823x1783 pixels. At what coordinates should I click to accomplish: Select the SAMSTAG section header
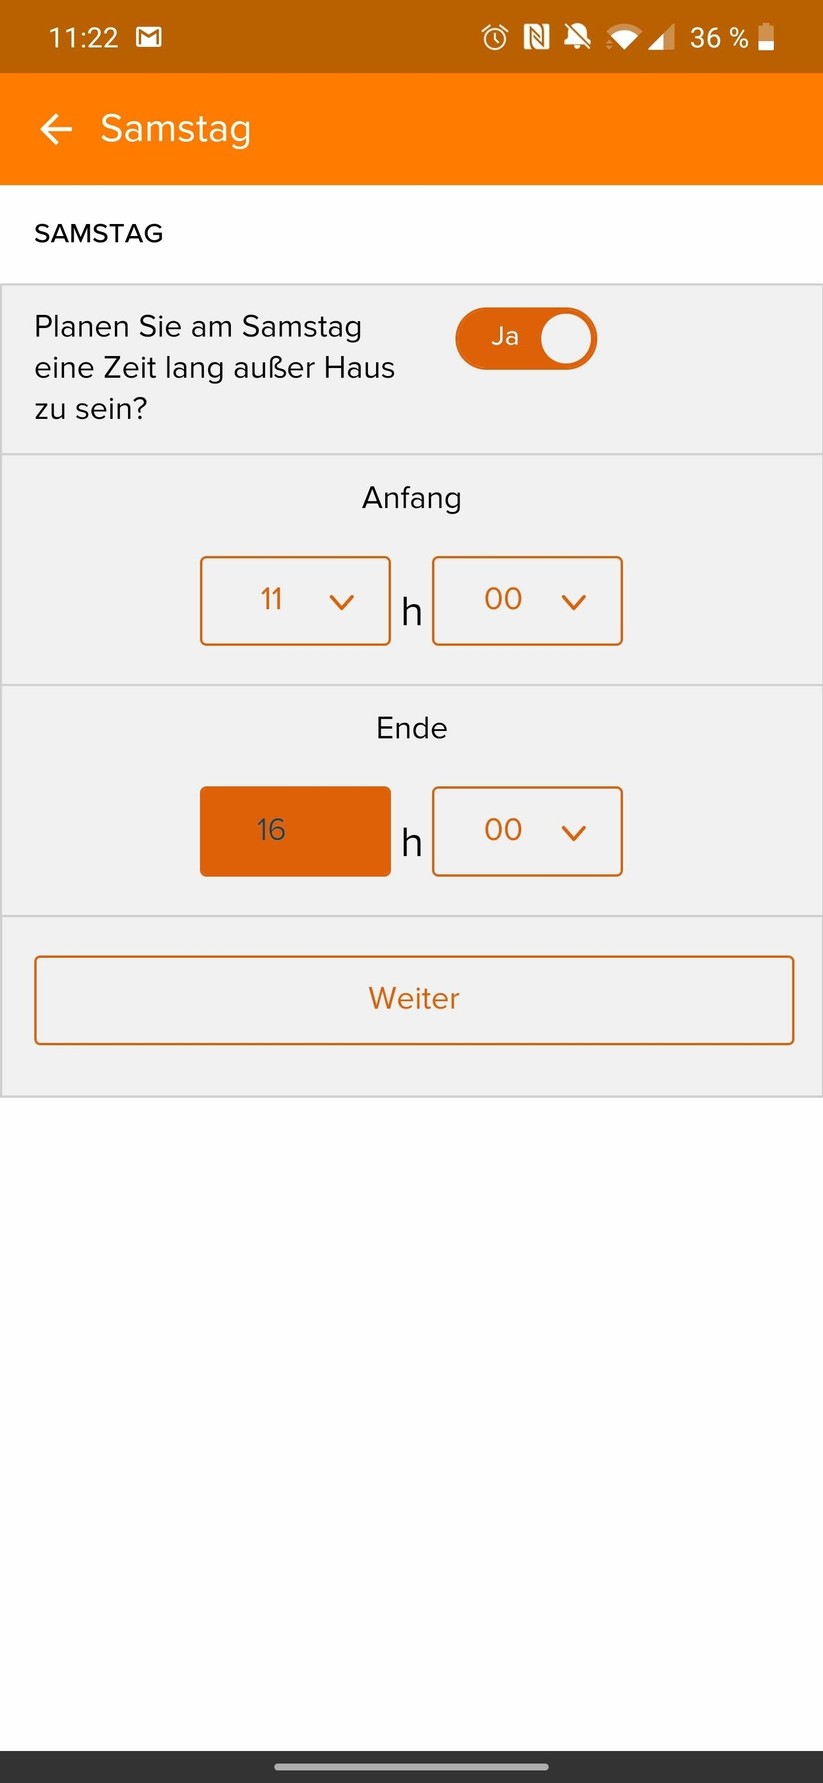pos(98,233)
